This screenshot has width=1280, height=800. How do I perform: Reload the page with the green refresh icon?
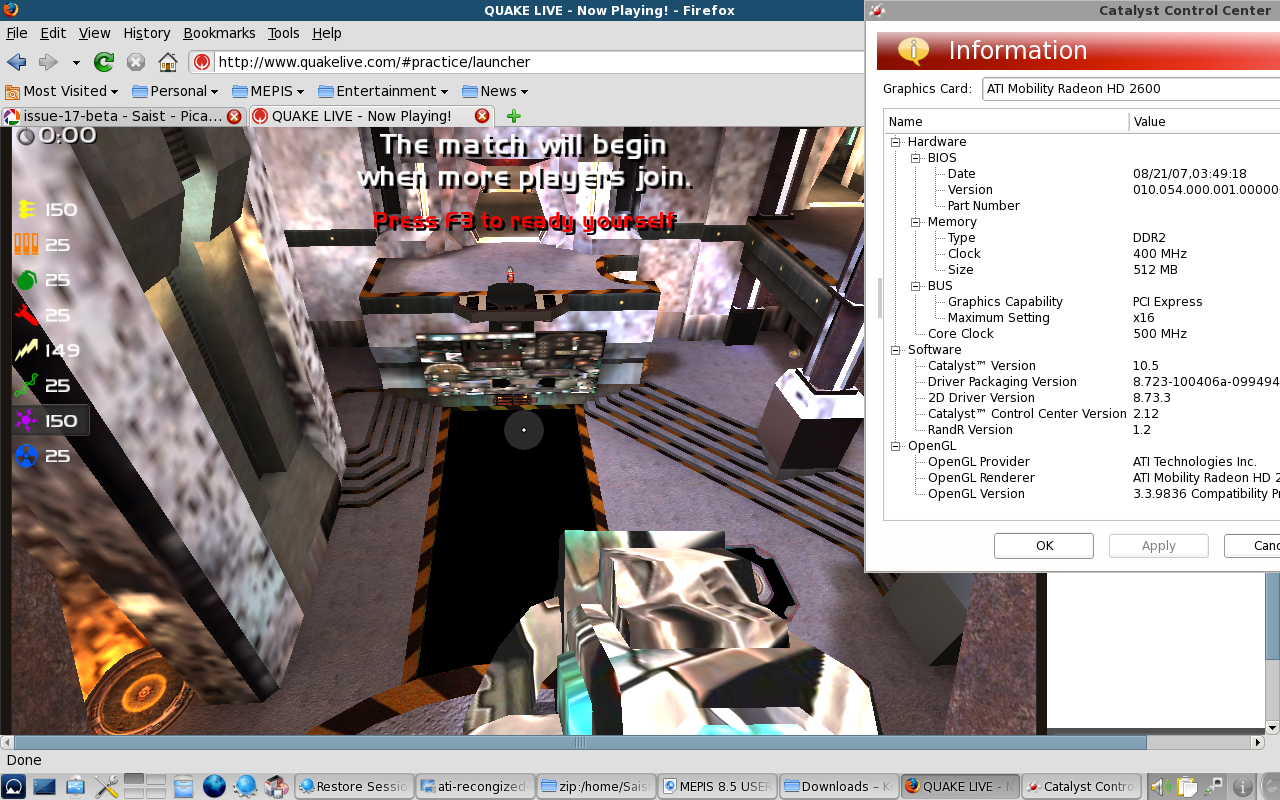pos(104,62)
